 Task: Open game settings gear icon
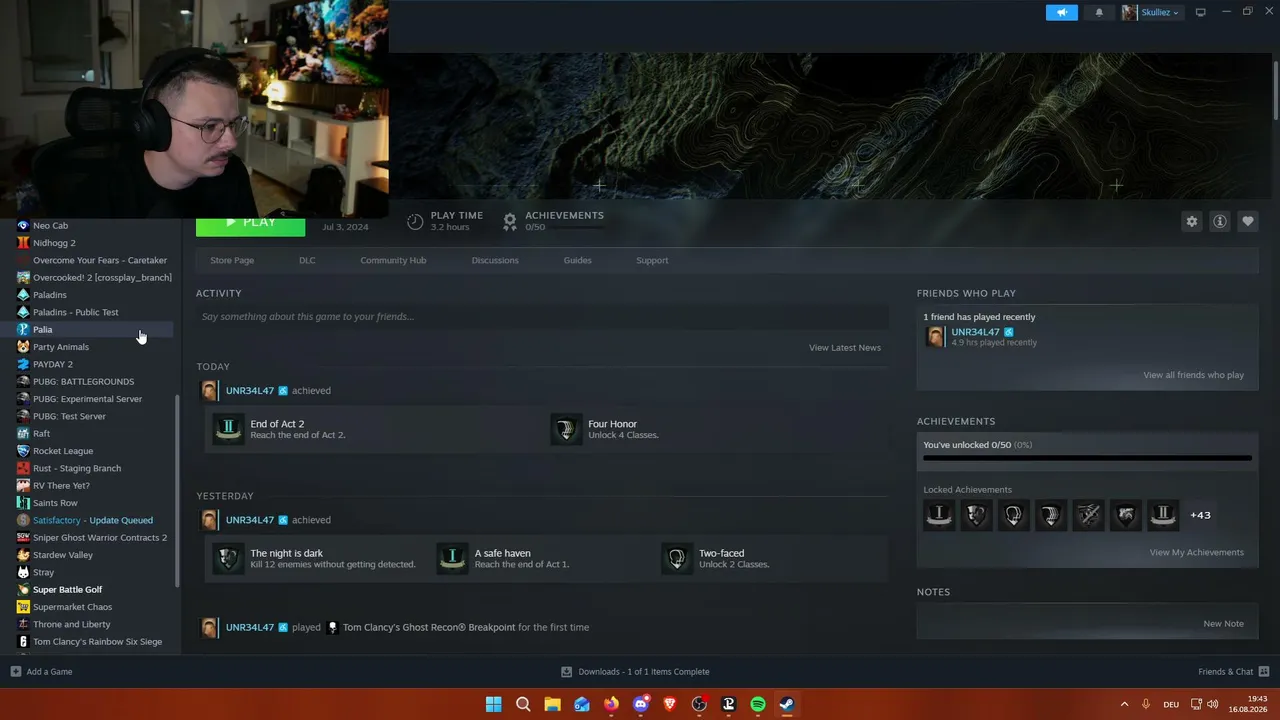pyautogui.click(x=1191, y=221)
